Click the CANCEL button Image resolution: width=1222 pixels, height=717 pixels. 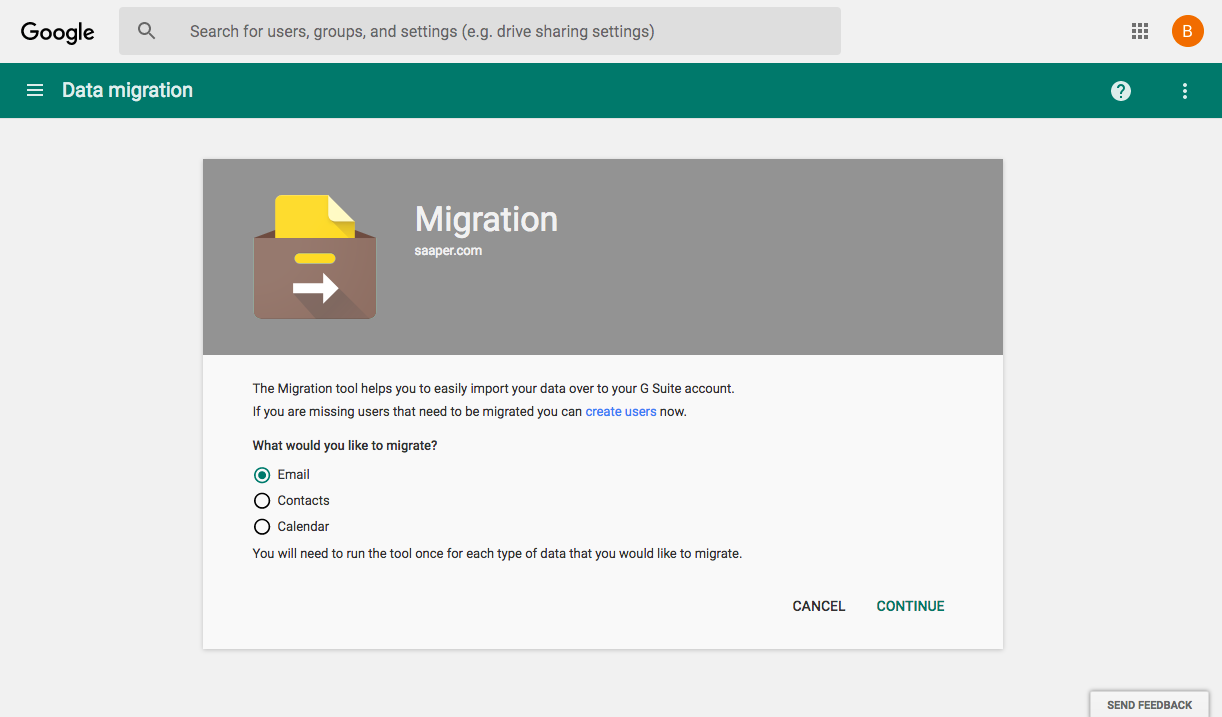(819, 606)
